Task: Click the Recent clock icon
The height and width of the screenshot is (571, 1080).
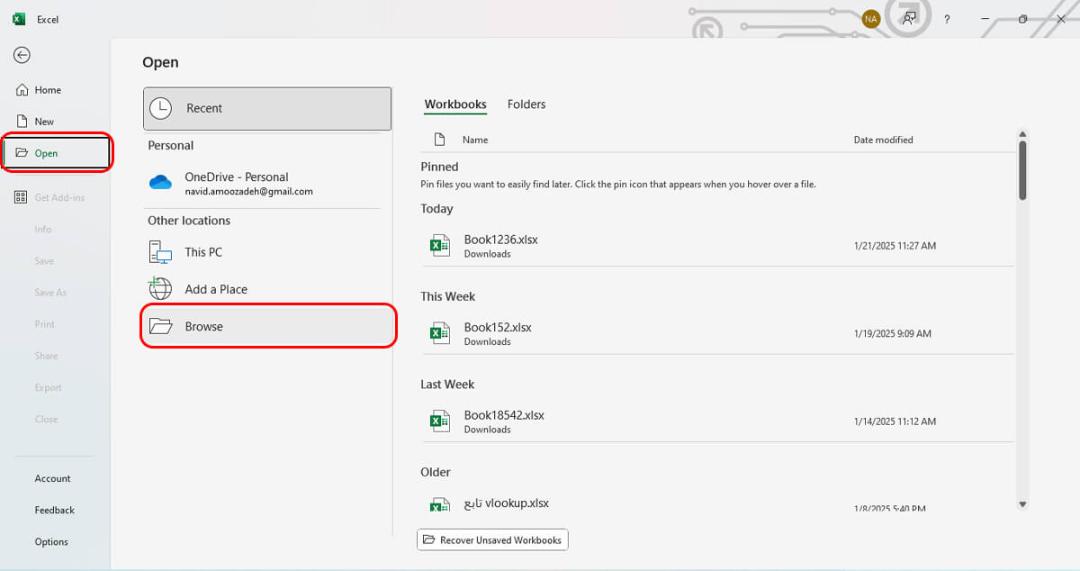Action: 160,108
